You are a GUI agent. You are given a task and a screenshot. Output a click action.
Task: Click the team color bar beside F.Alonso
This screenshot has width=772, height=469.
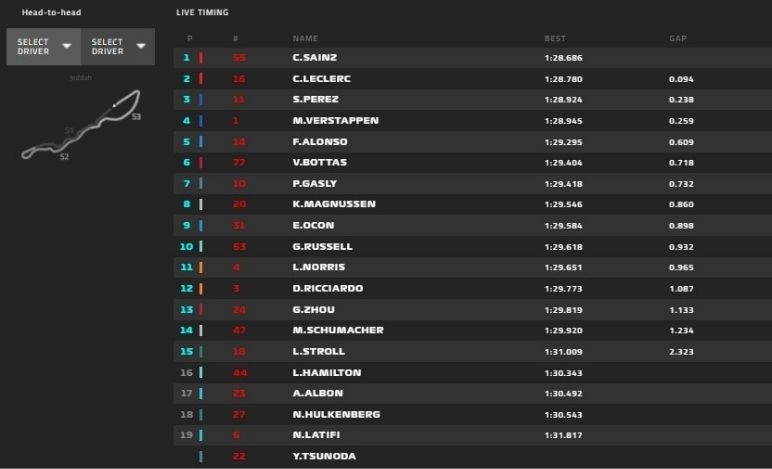tap(201, 142)
